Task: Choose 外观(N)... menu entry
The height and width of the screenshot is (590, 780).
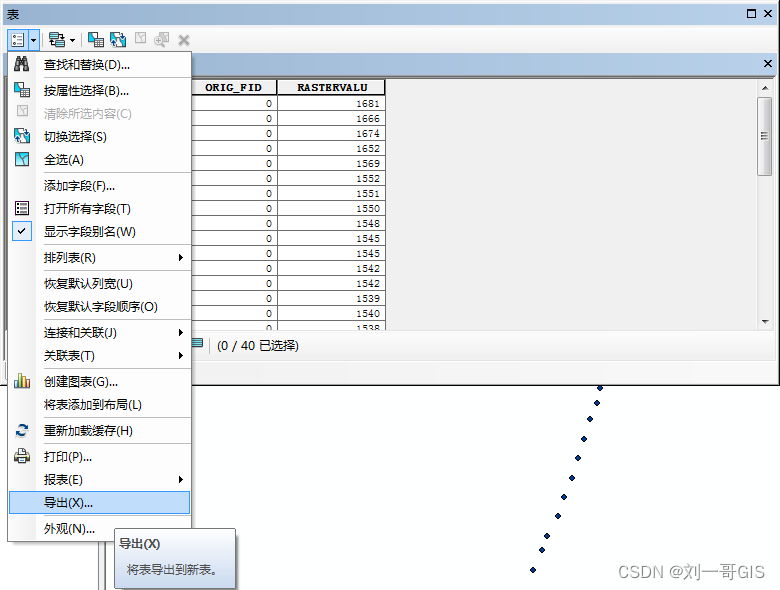Action: 99,528
